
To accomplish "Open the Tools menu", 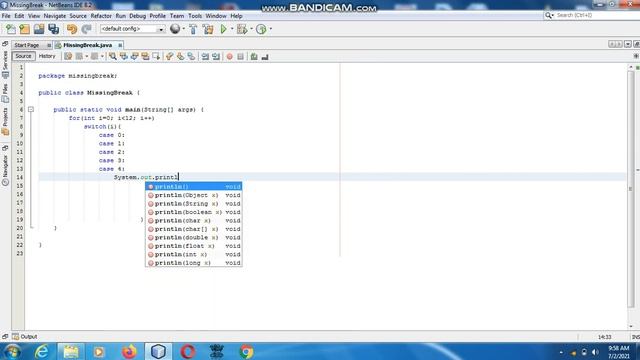I will (x=195, y=16).
